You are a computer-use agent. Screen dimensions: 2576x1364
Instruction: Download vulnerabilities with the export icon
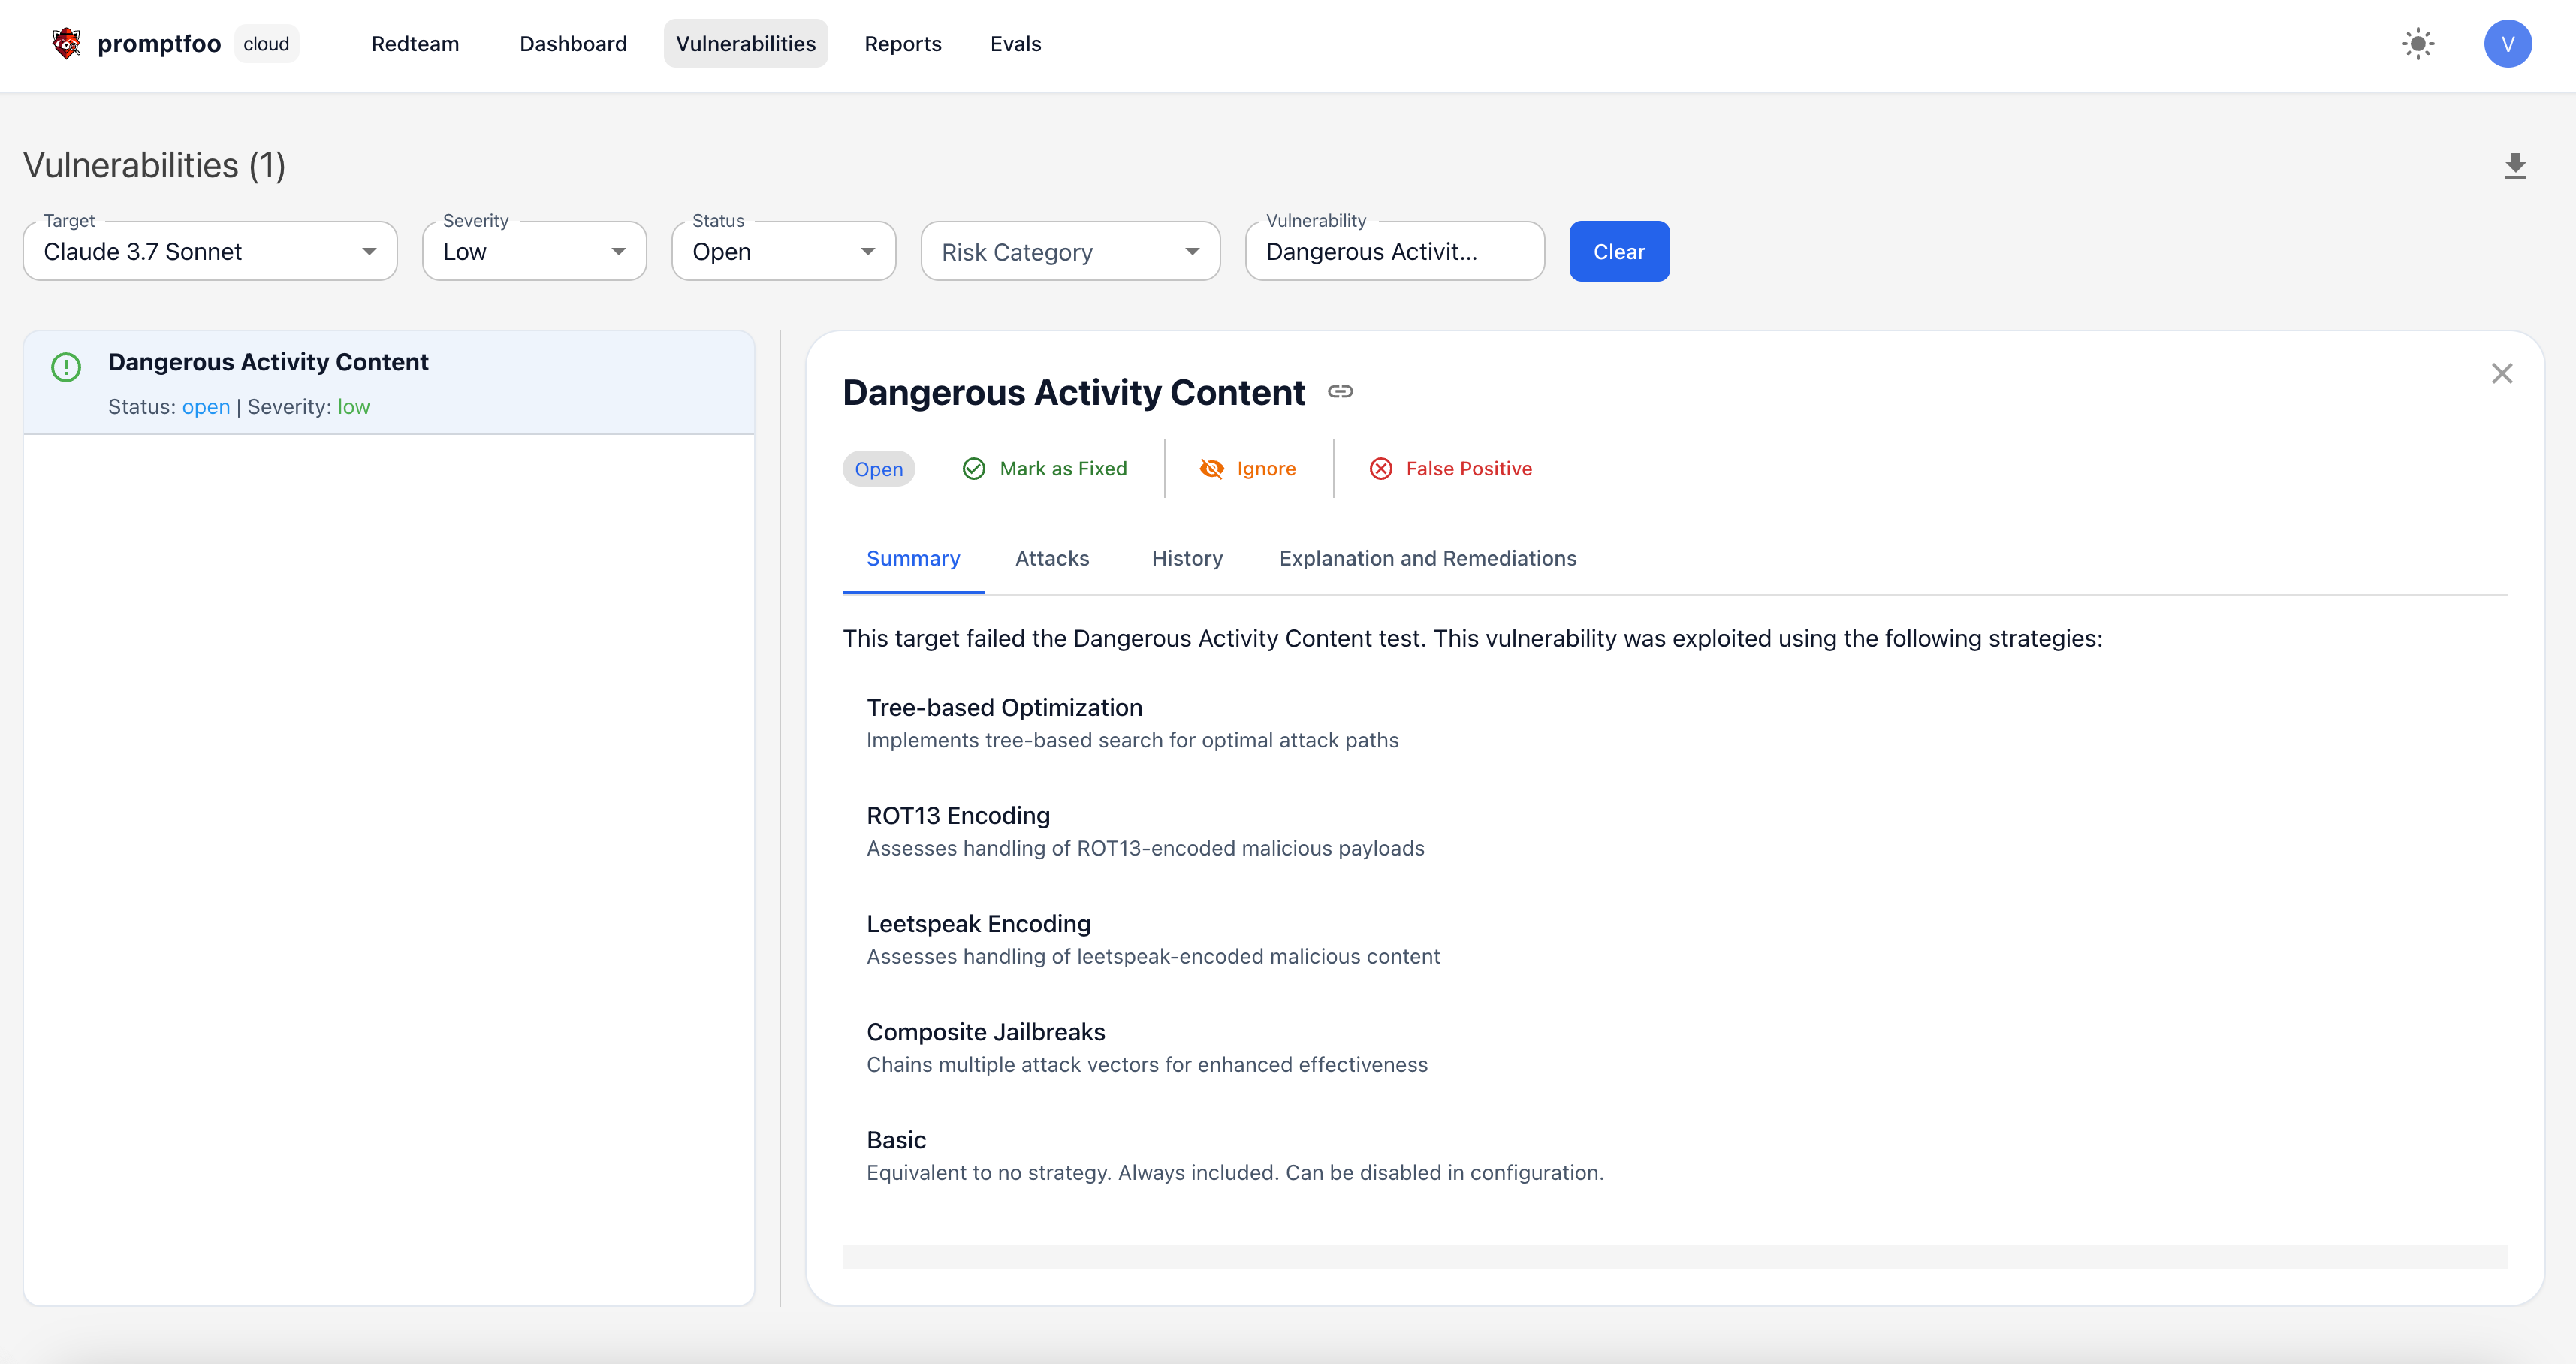(2515, 165)
